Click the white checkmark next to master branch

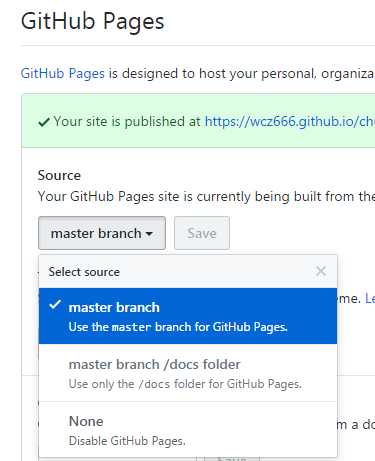(55, 305)
